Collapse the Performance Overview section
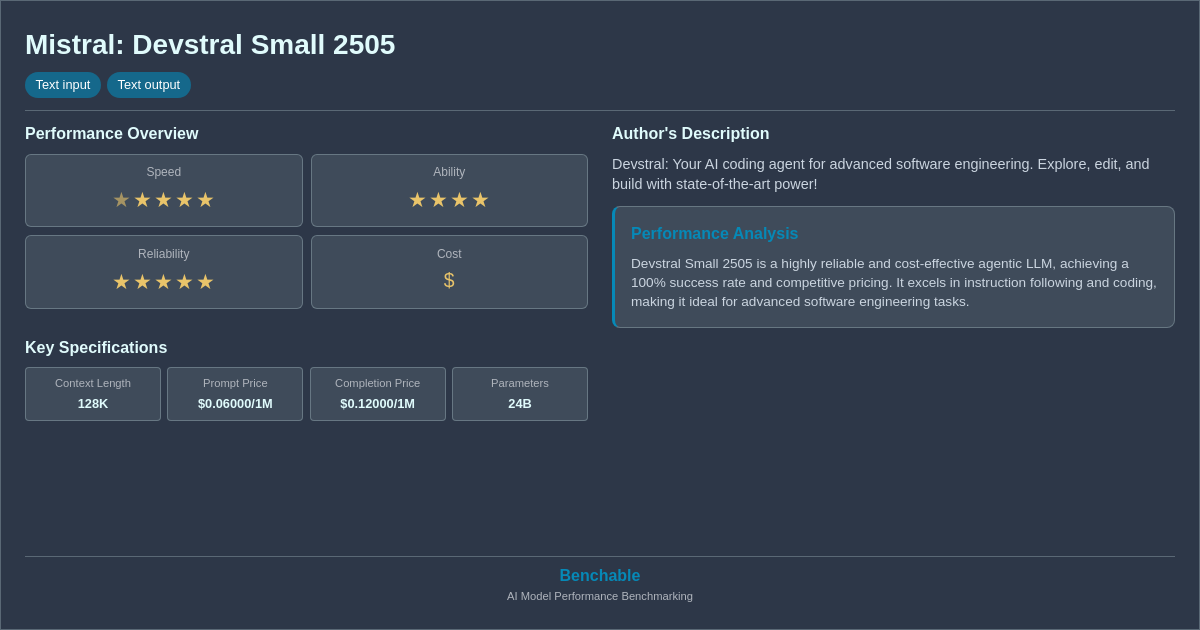1200x630 pixels. click(x=112, y=133)
